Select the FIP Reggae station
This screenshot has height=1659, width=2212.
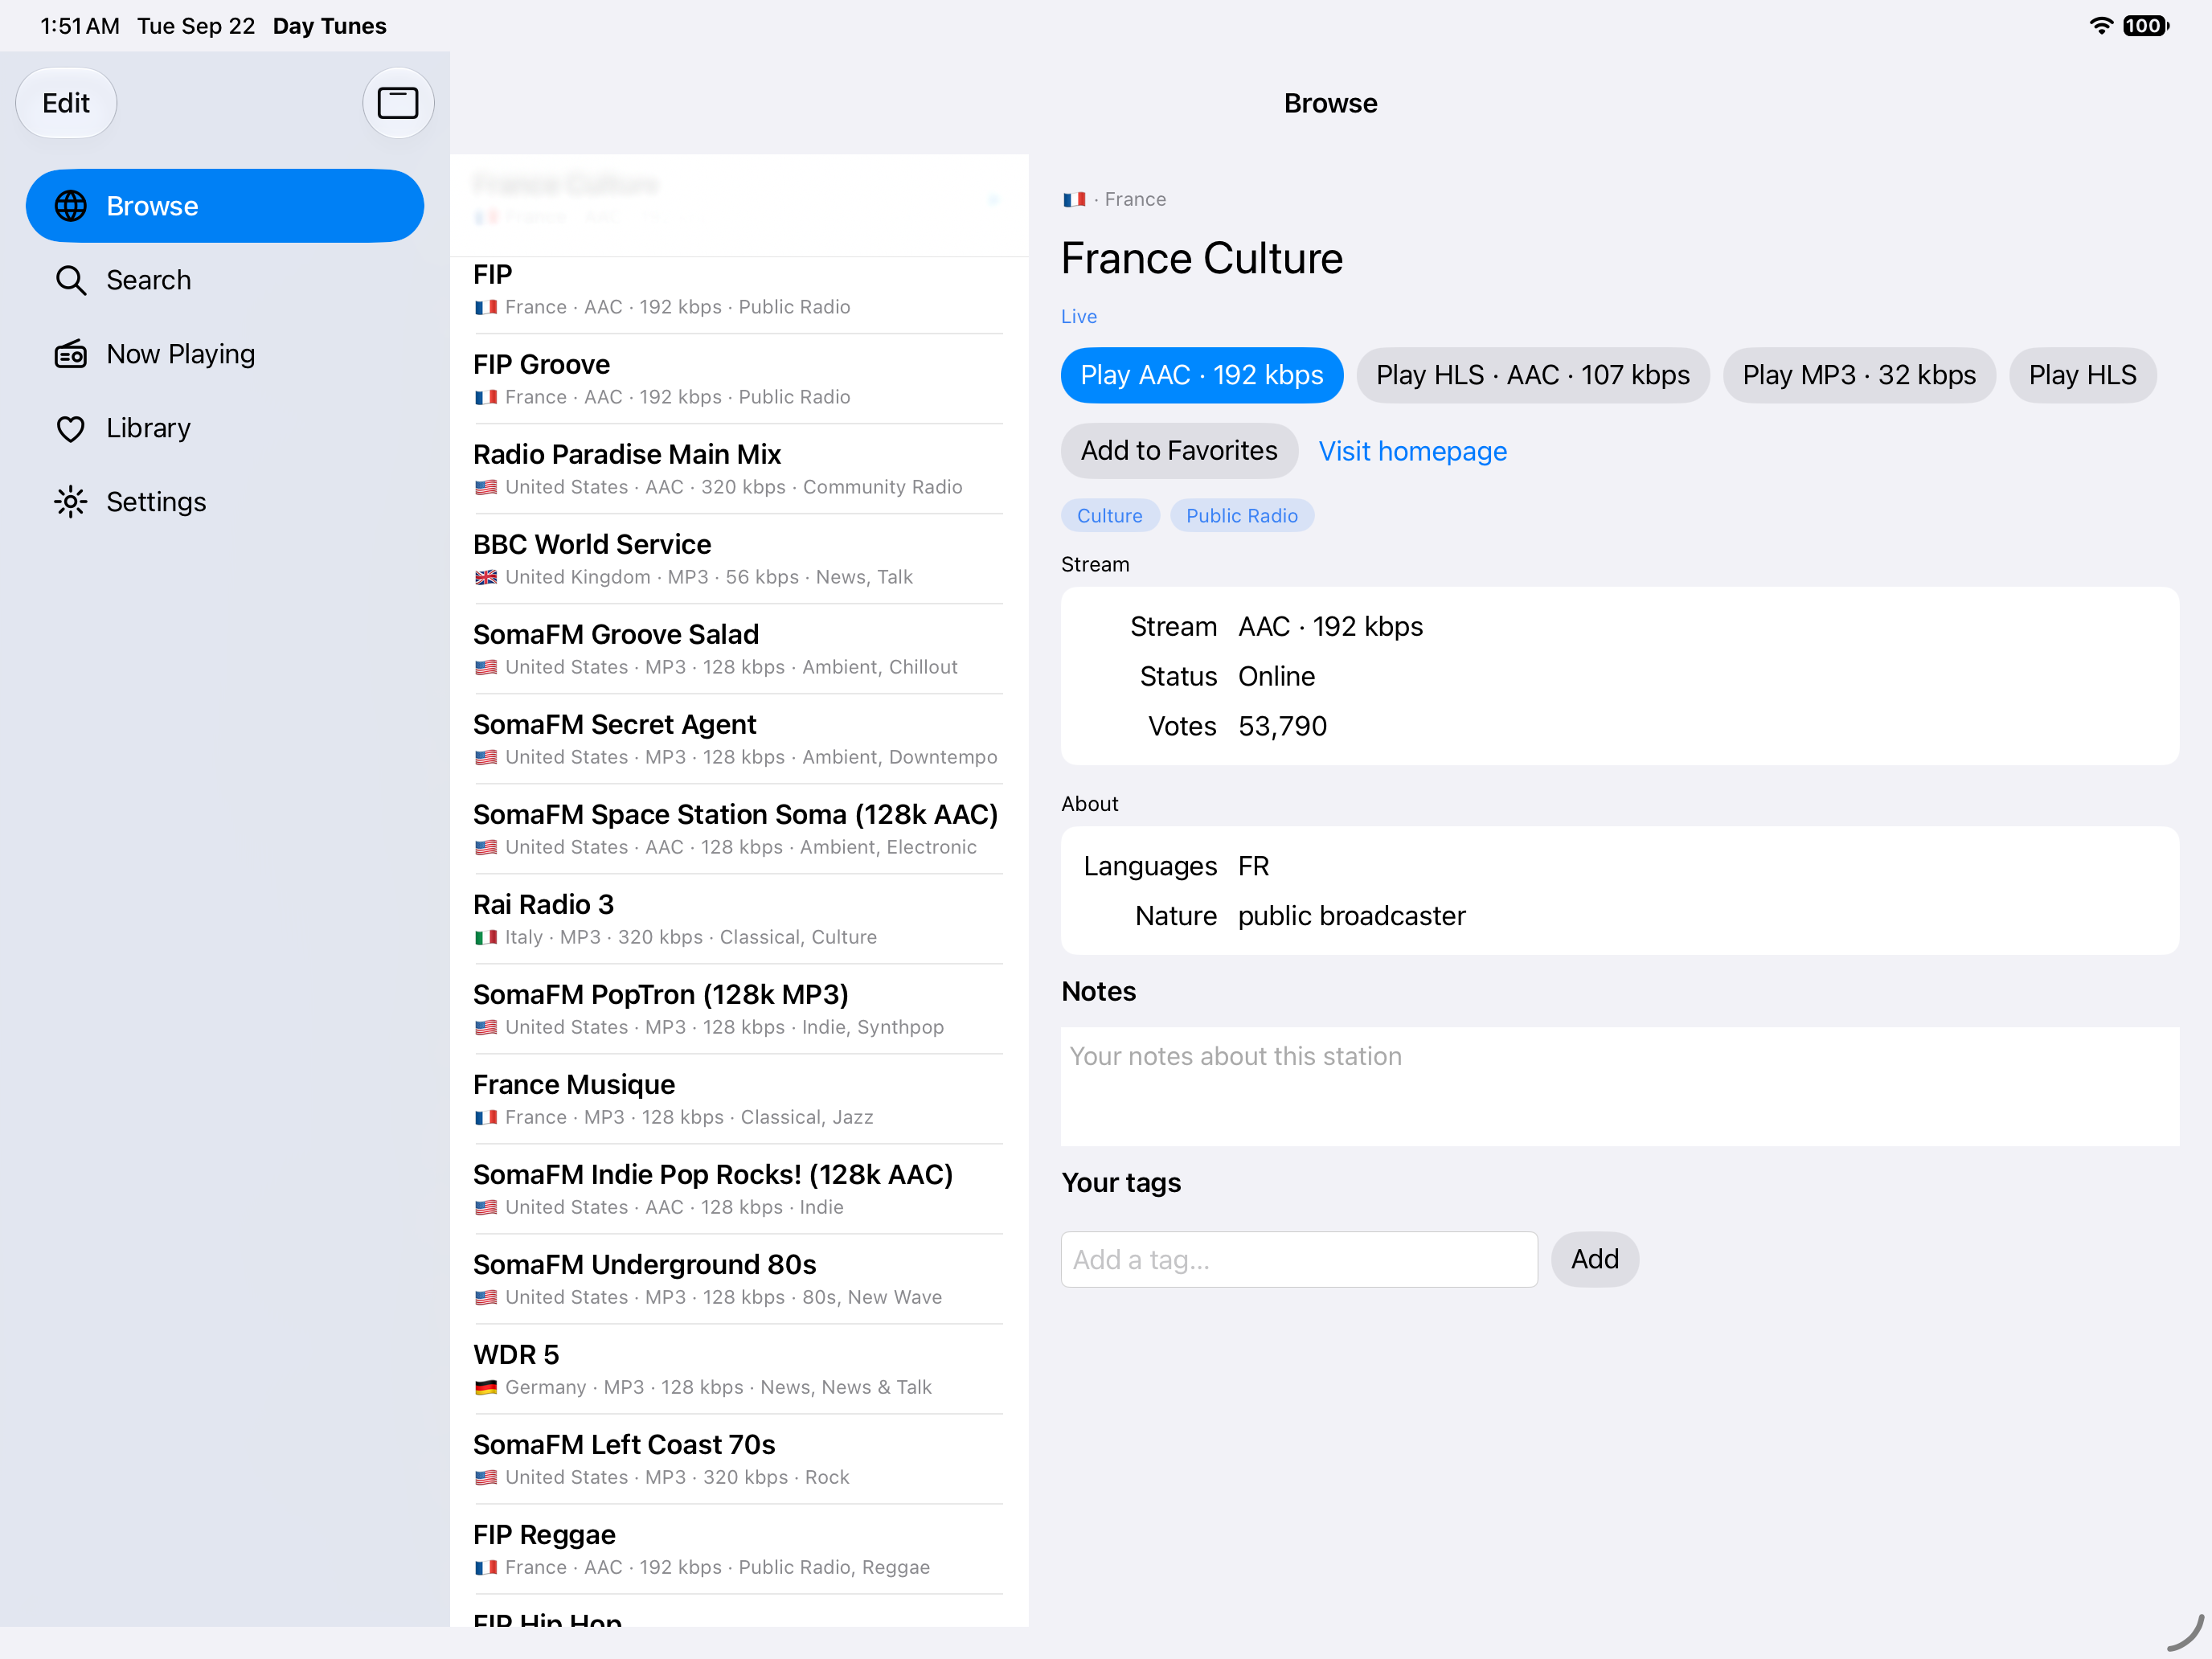(x=739, y=1549)
